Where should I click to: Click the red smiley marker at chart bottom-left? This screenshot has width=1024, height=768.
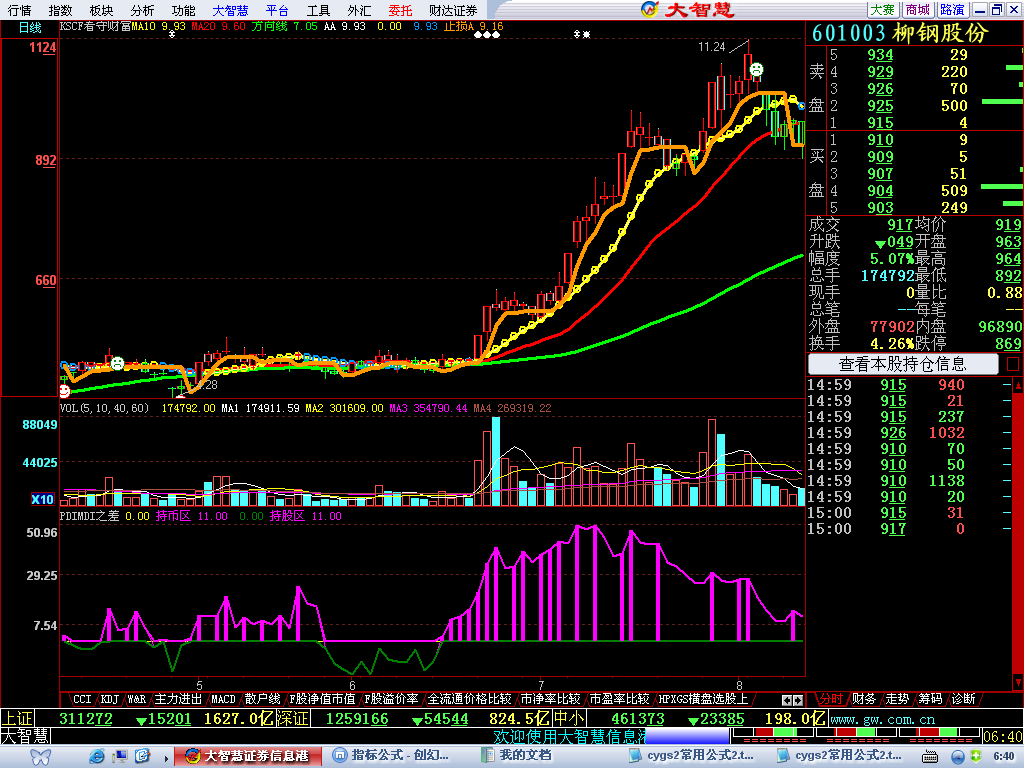[x=64, y=391]
